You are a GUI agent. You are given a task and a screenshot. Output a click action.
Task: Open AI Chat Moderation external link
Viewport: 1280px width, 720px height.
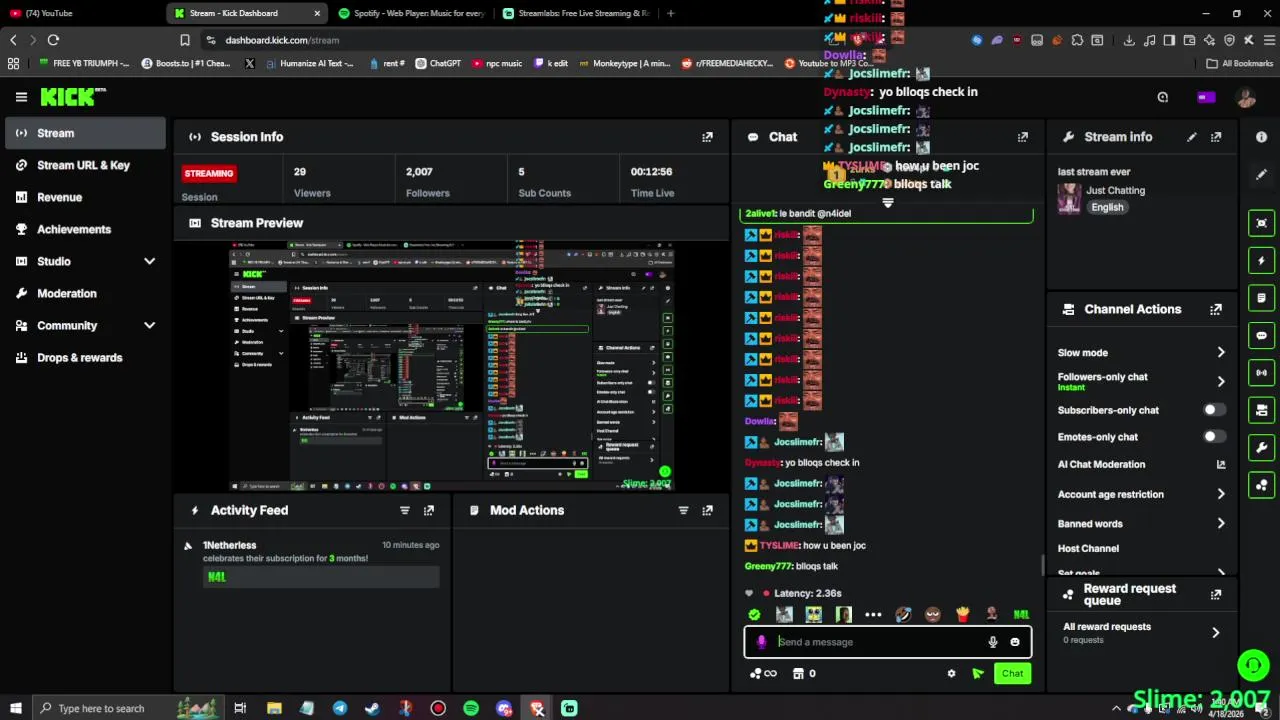1220,465
